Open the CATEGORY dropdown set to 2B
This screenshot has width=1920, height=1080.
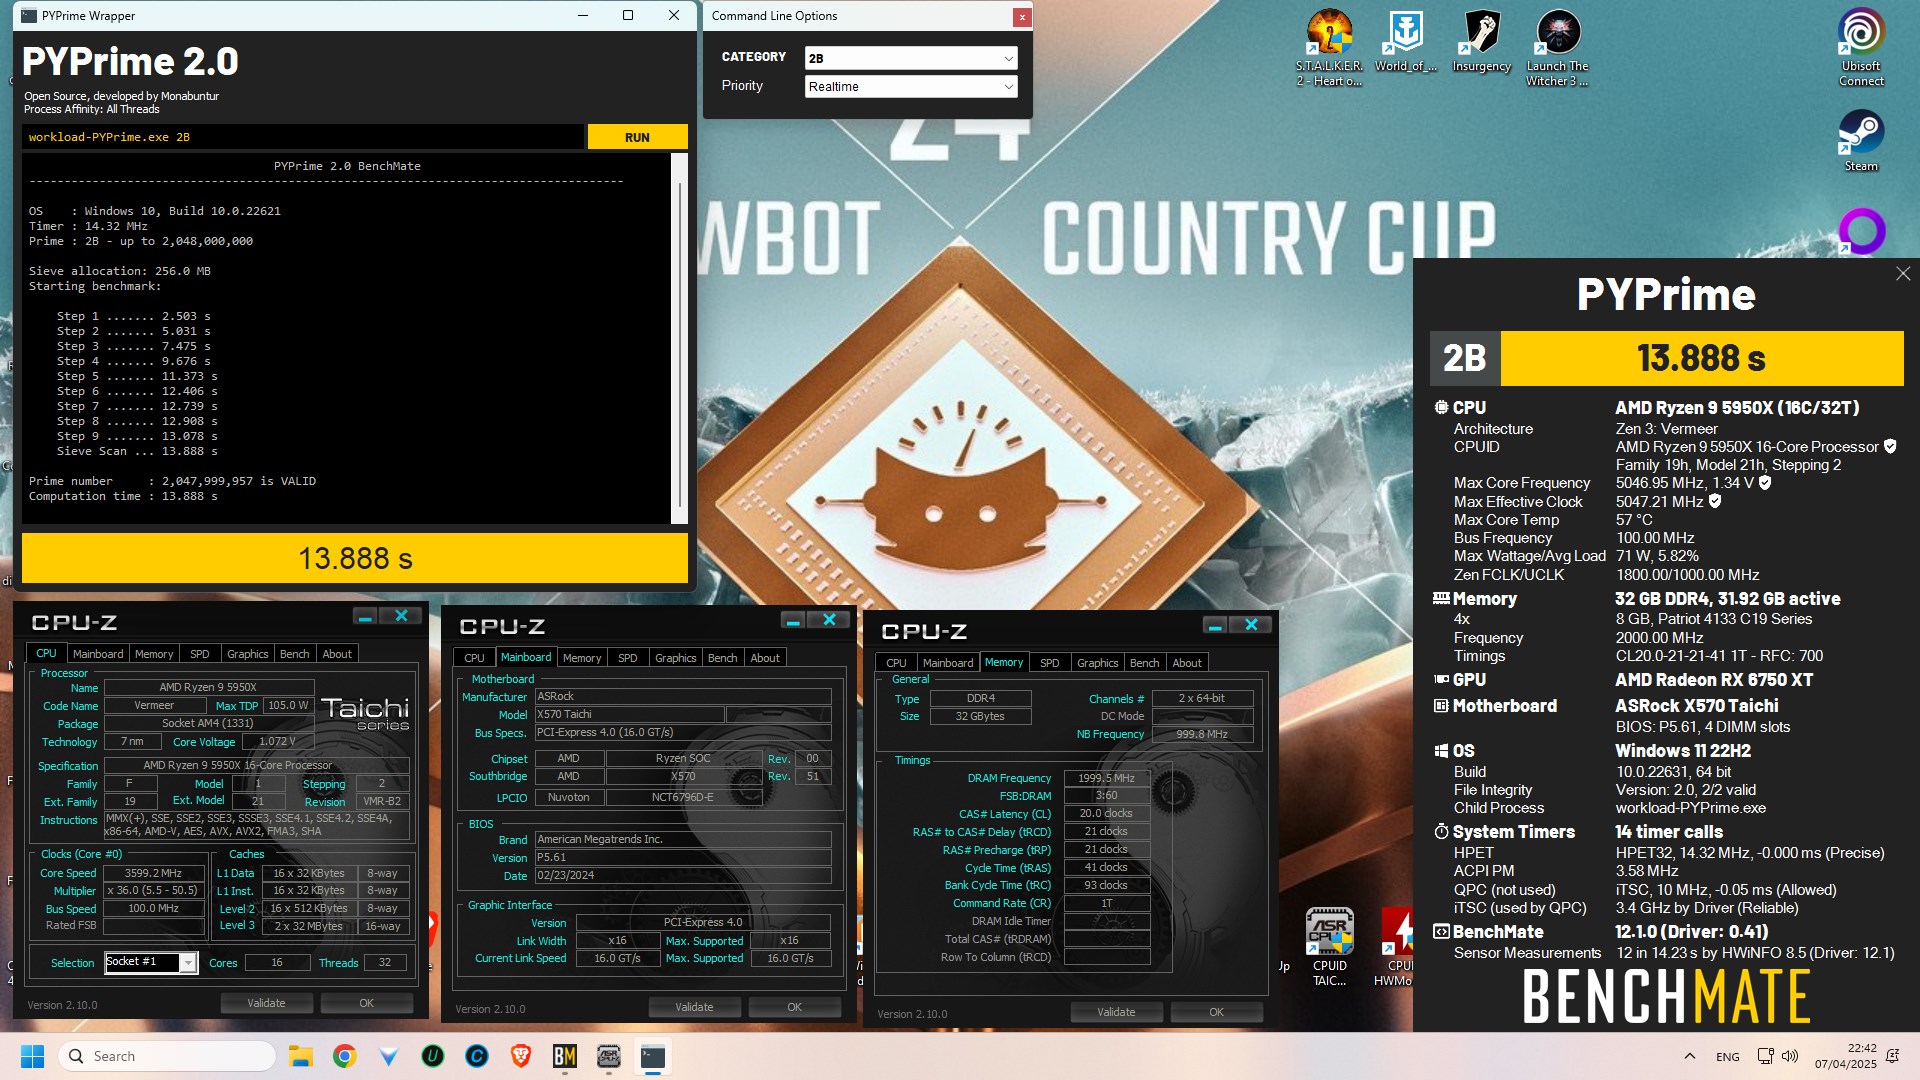coord(911,58)
